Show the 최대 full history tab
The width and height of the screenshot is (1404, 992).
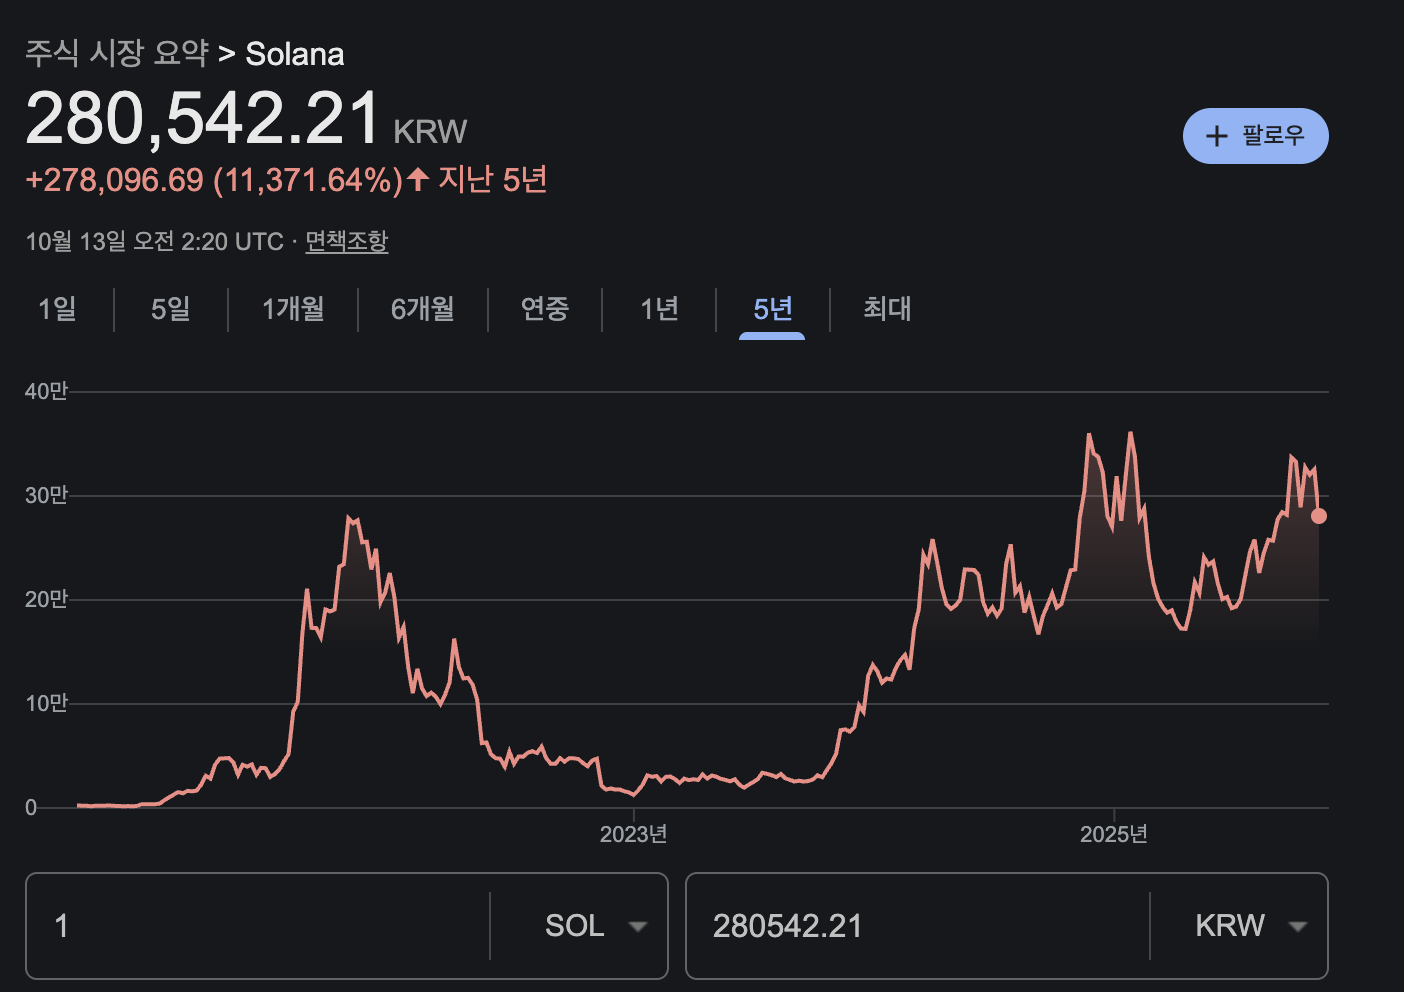[887, 309]
